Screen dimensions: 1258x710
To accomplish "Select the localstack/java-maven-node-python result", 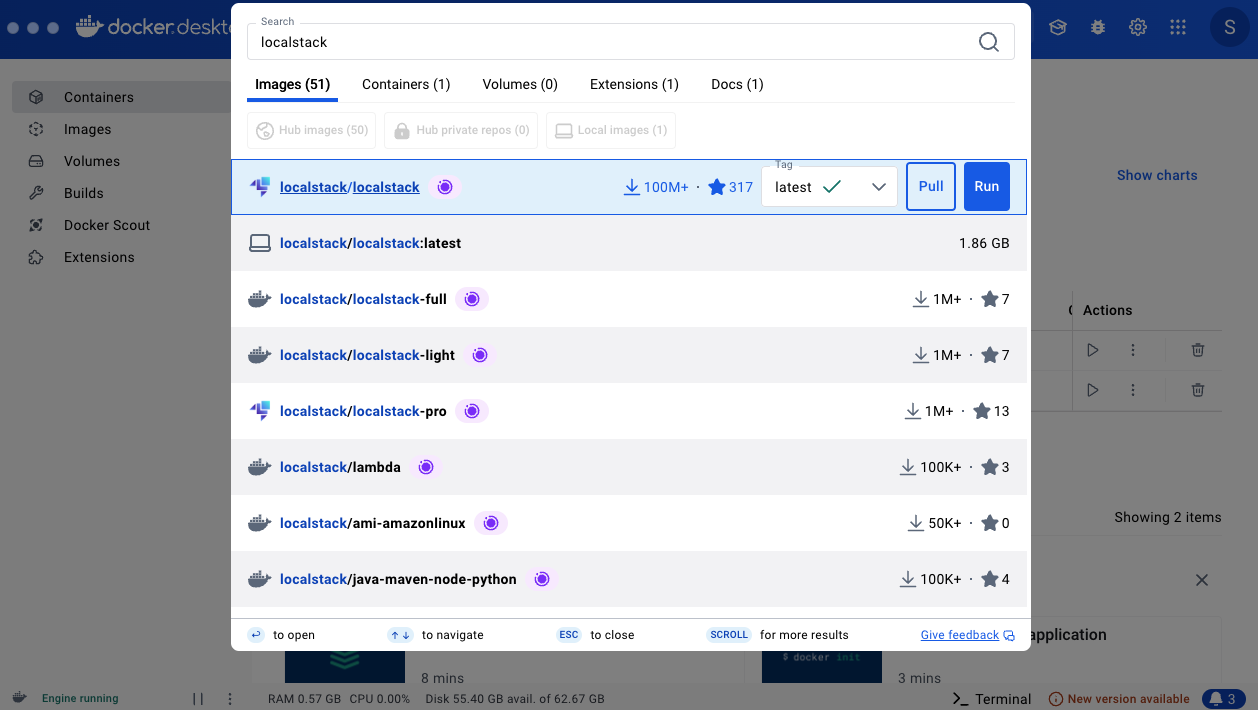I will click(629, 579).
